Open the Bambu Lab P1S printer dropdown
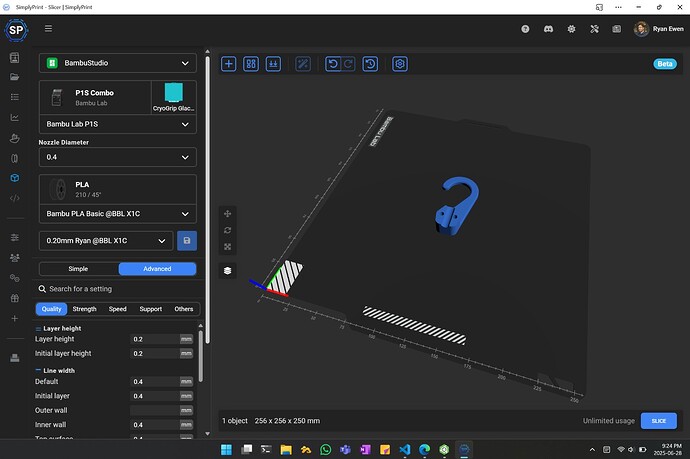690x459 pixels. tap(117, 124)
